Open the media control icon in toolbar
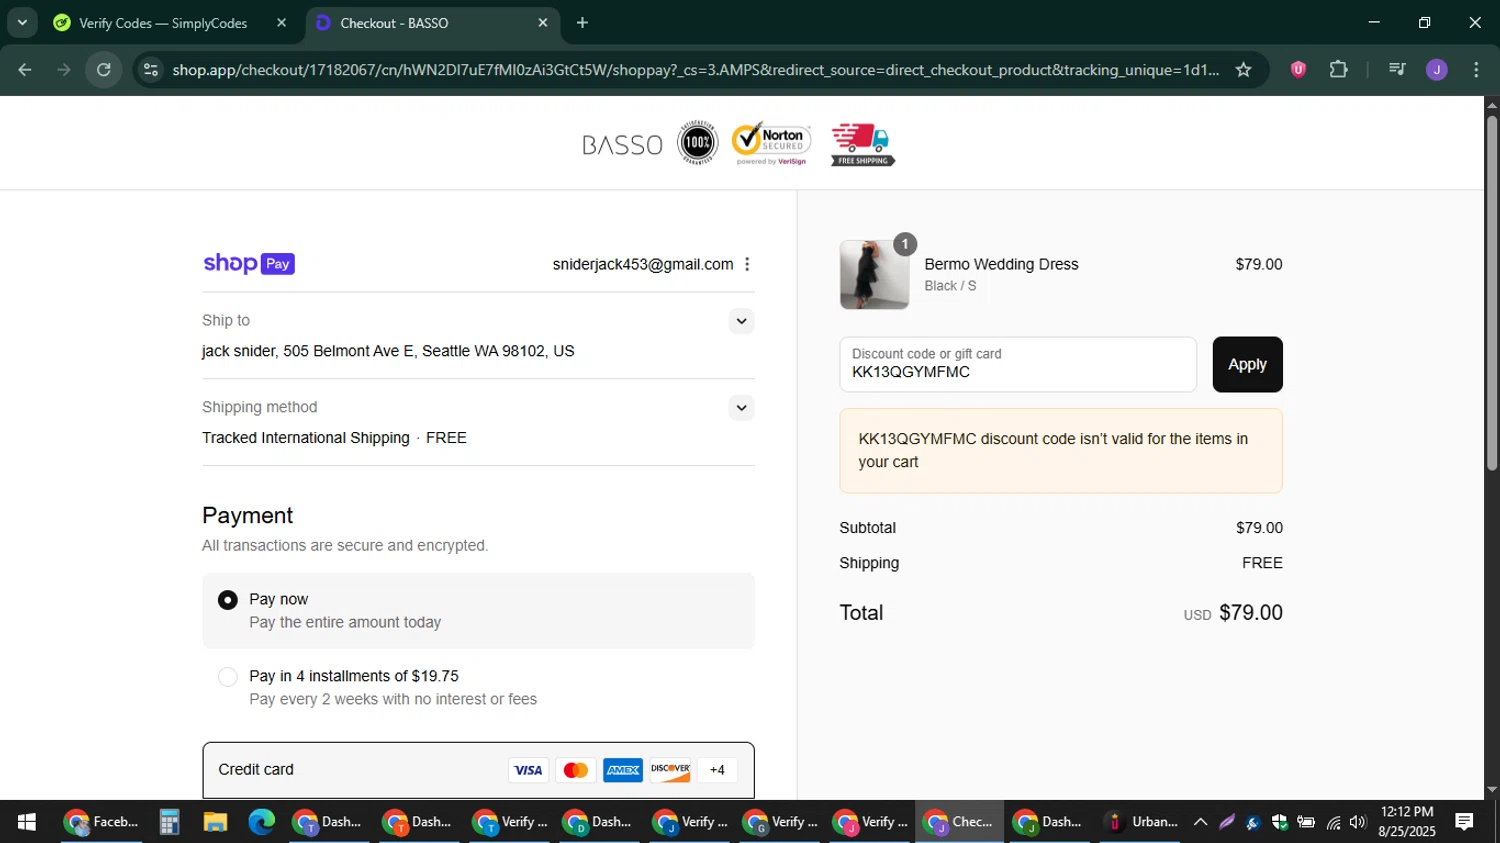This screenshot has width=1500, height=843. [1397, 70]
